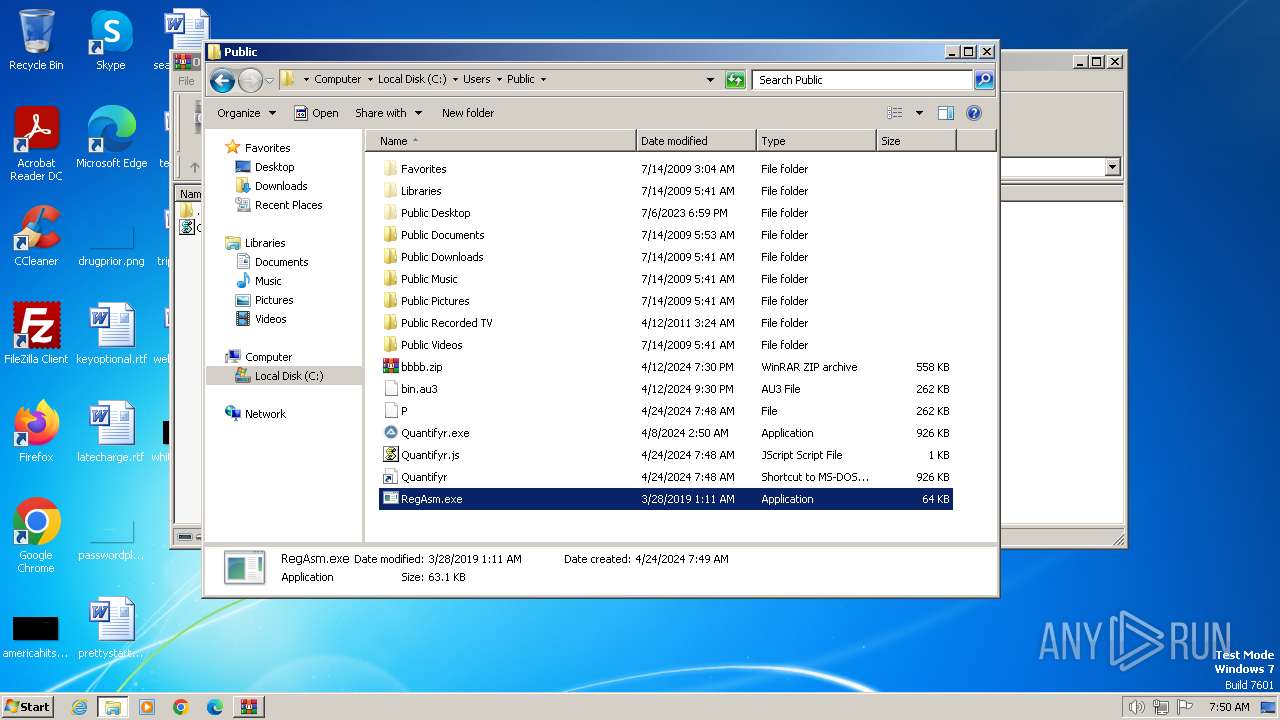Open Firefox desktop icon

point(36,431)
